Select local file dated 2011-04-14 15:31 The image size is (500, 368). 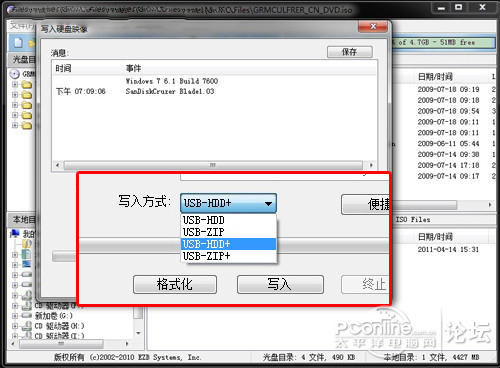(448, 249)
